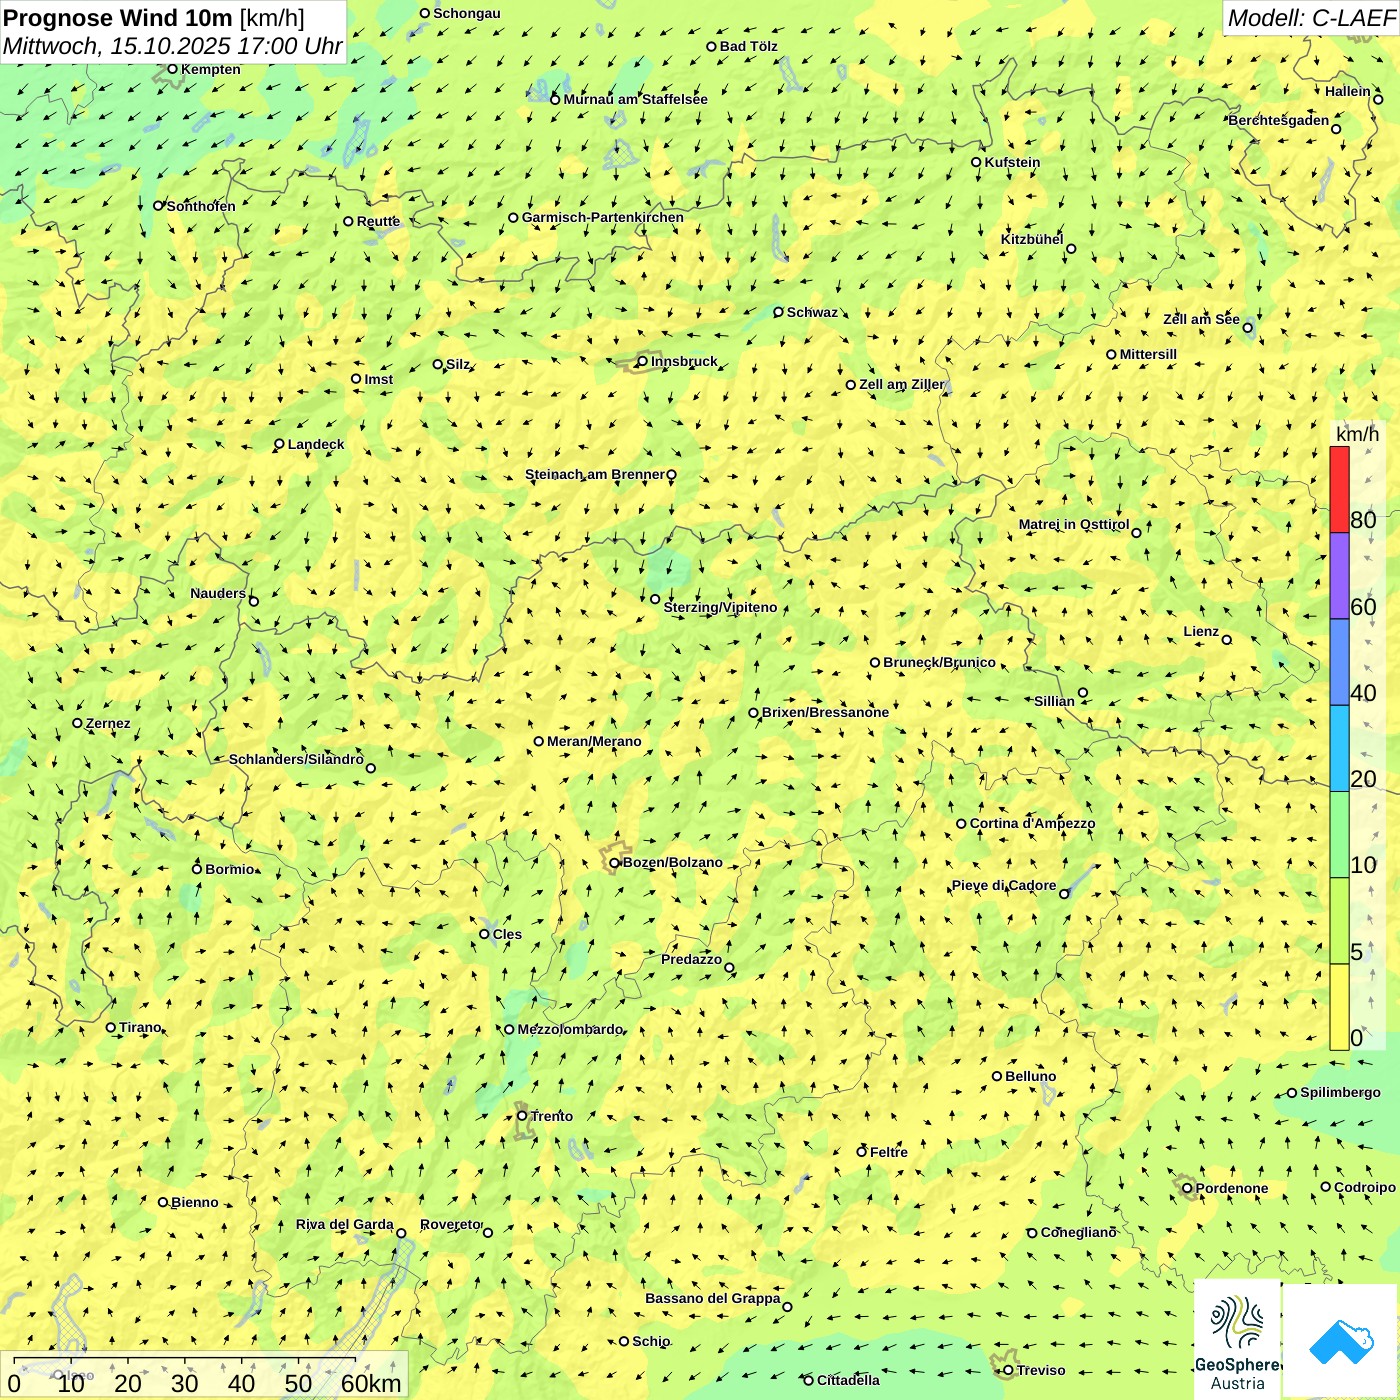Click the Landeck location marker

pyautogui.click(x=279, y=444)
